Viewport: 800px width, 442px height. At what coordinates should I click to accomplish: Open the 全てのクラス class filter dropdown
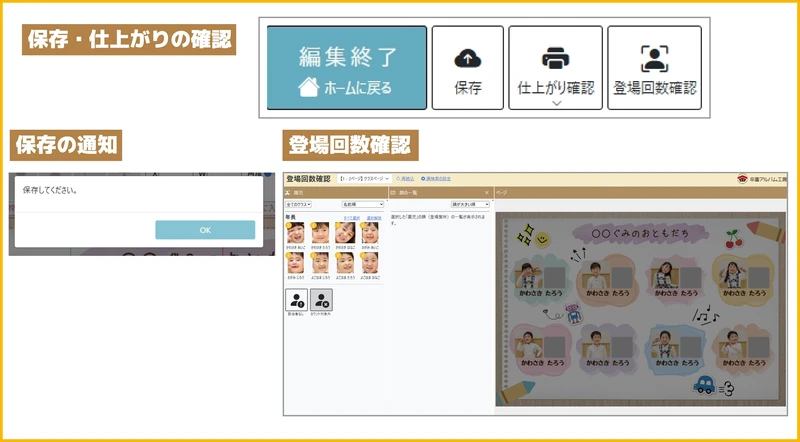[298, 204]
